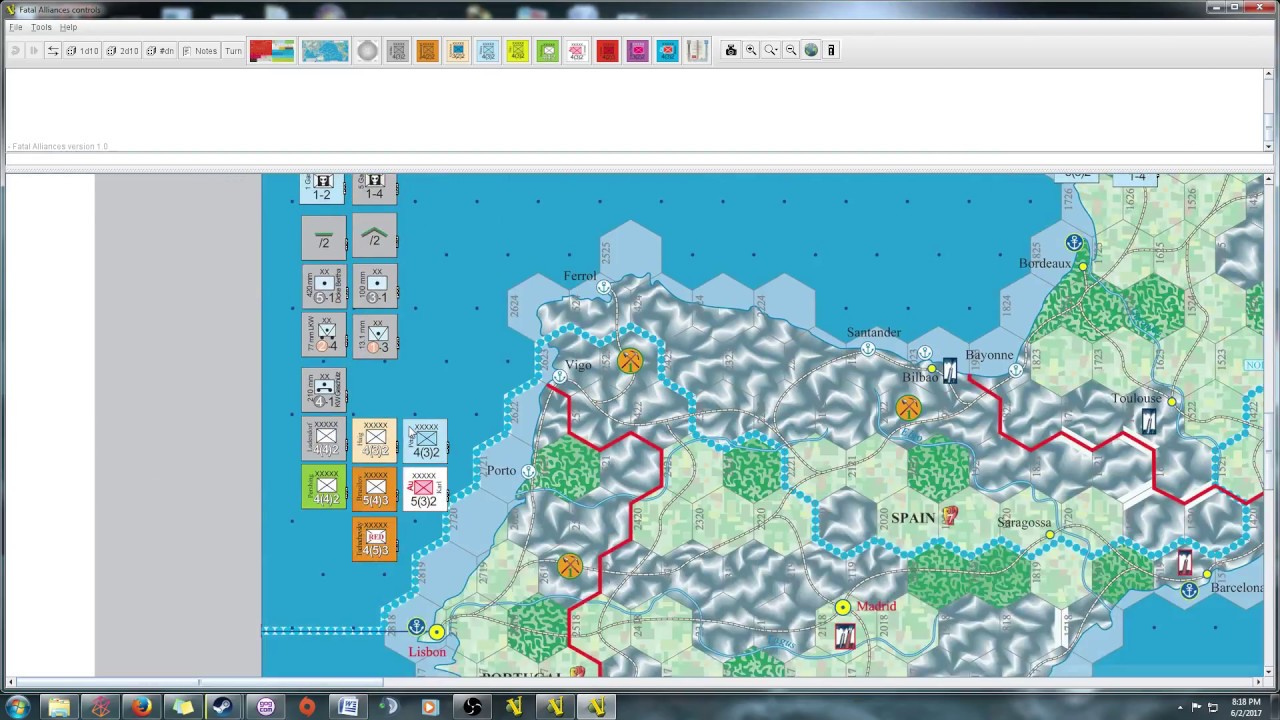The image size is (1280, 720).
Task: Select the 100 mm artillery counter
Action: [375, 285]
